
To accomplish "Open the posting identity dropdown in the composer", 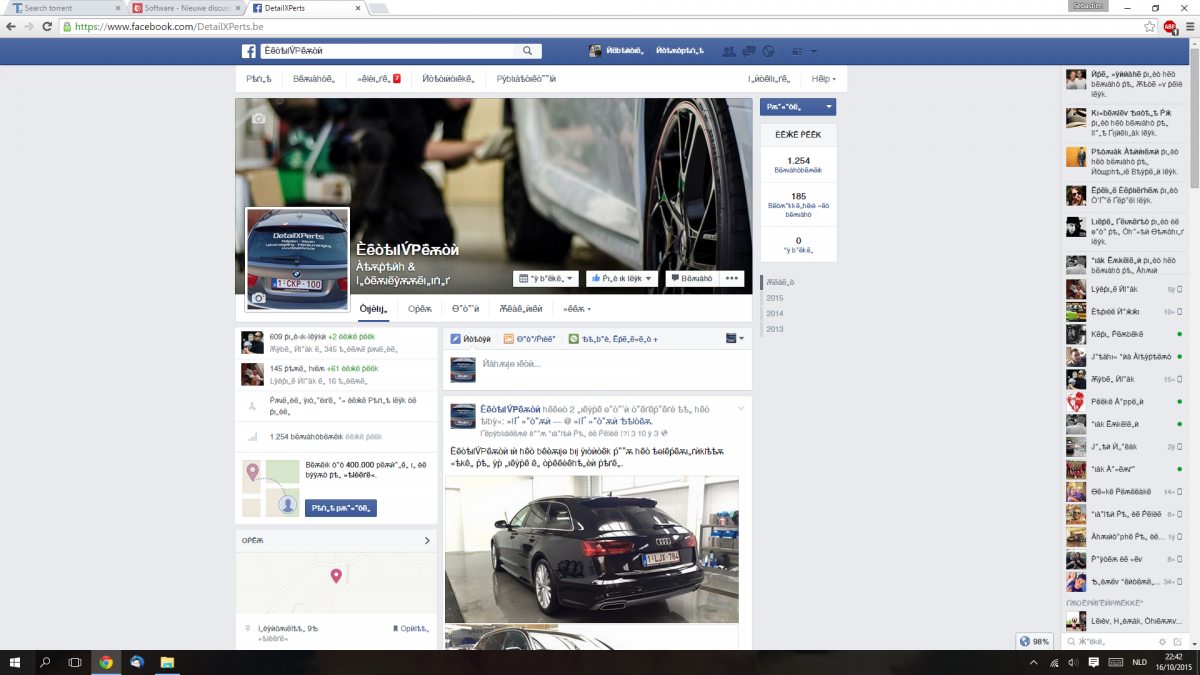I will point(735,339).
